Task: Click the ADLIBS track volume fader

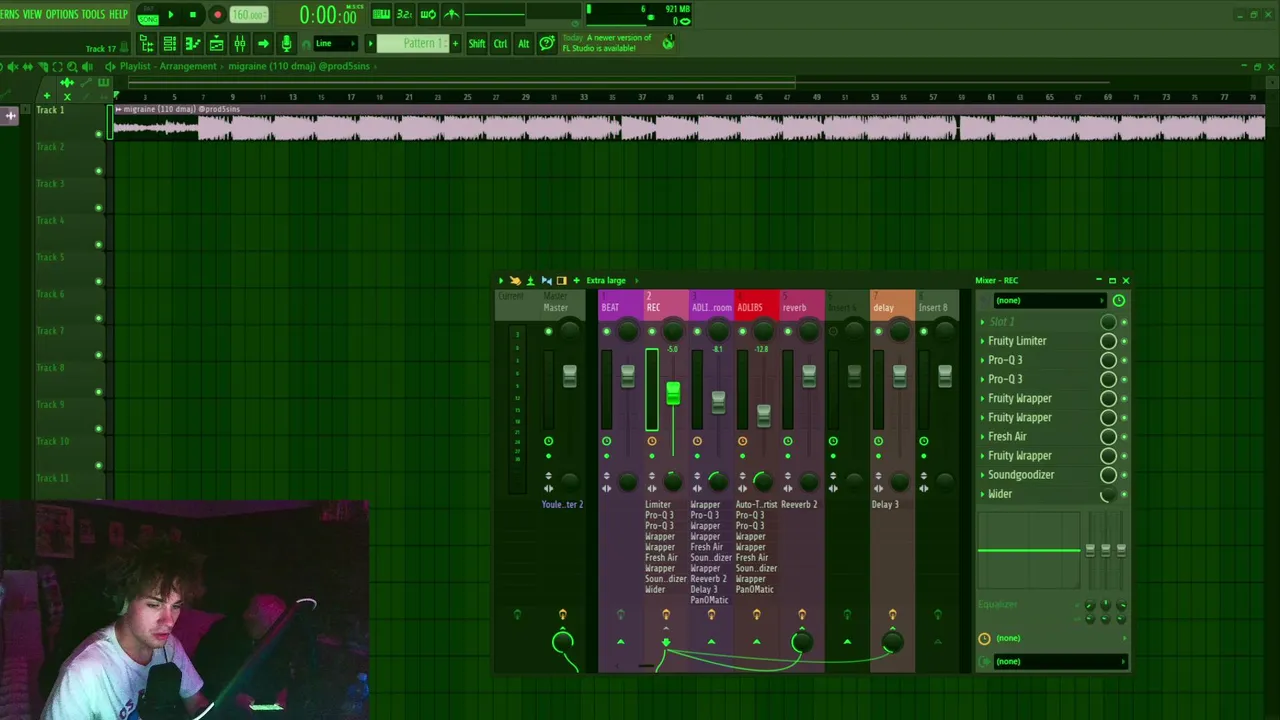Action: (764, 414)
